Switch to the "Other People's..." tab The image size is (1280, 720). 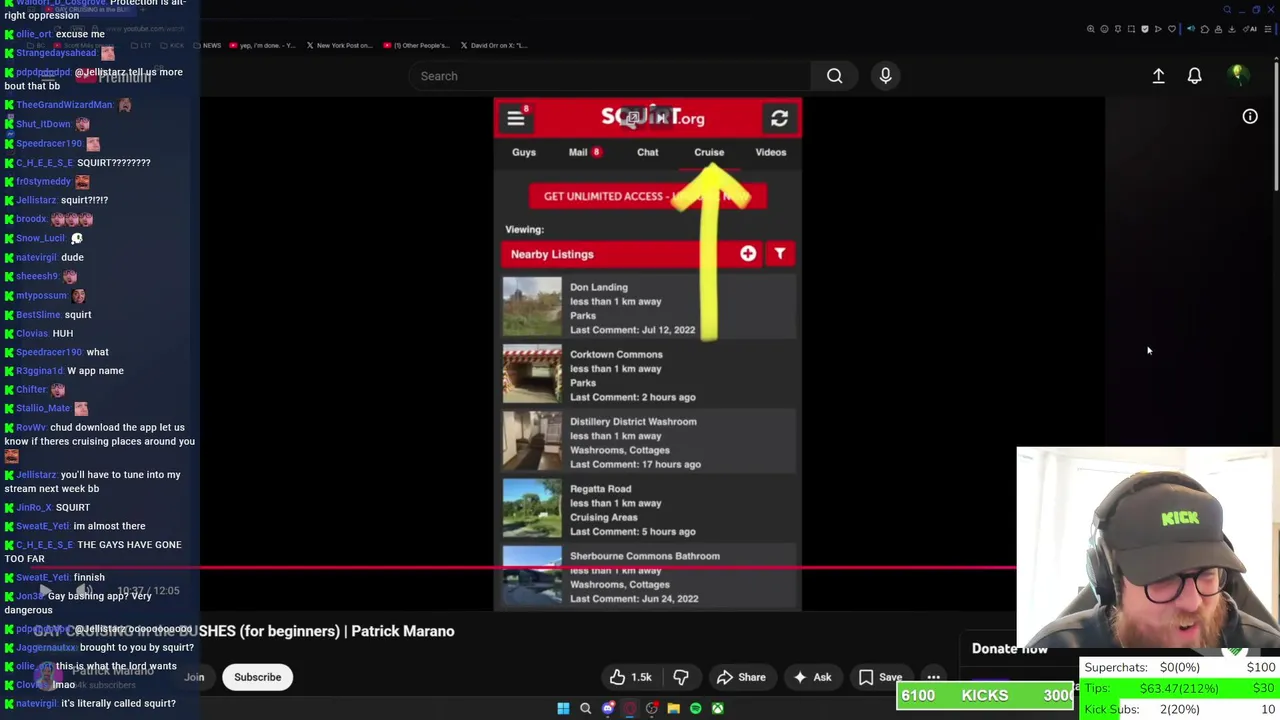[416, 45]
